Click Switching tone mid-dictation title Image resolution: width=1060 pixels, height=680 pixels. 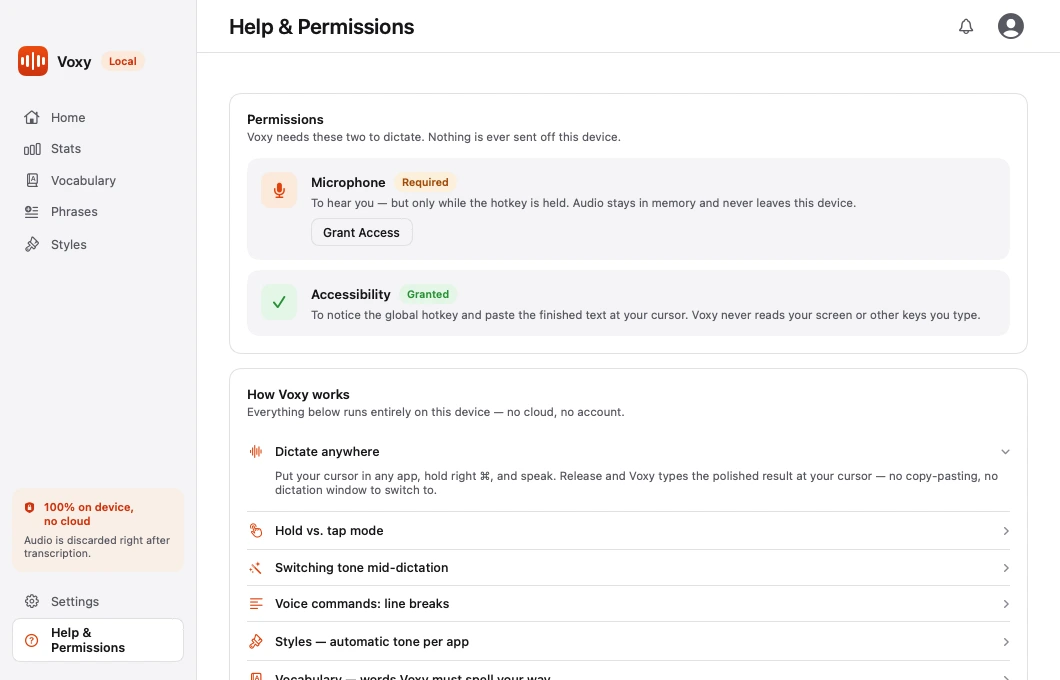click(362, 568)
